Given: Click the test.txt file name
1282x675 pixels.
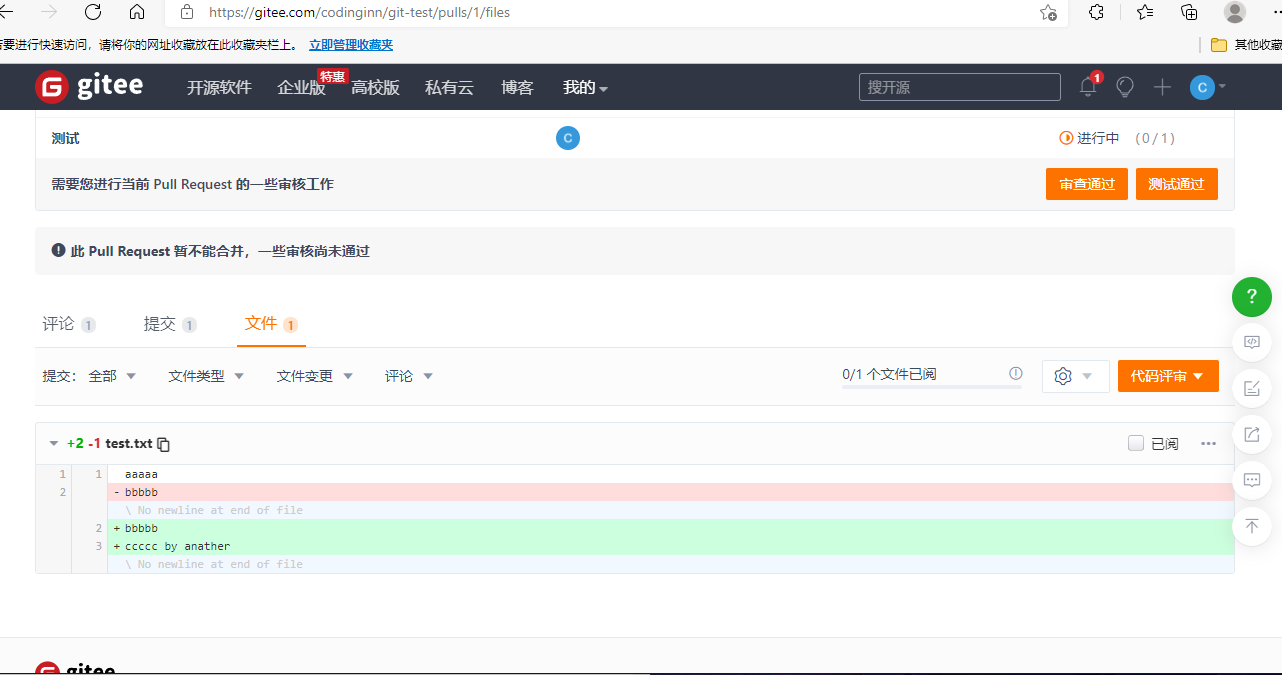Looking at the screenshot, I should [129, 443].
